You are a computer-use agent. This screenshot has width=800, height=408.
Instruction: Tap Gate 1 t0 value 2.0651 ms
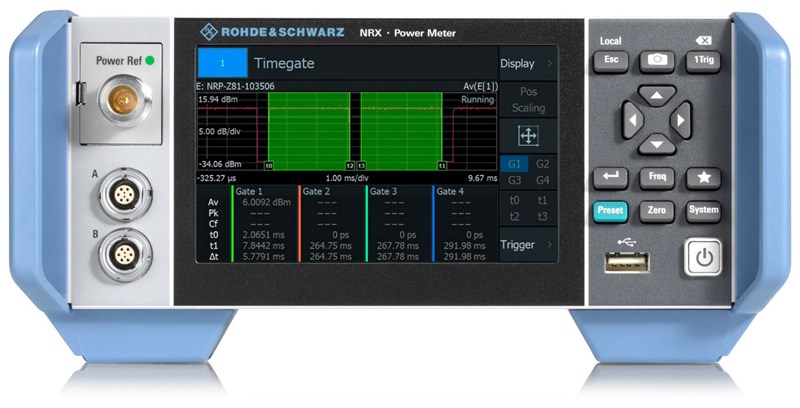pyautogui.click(x=263, y=235)
